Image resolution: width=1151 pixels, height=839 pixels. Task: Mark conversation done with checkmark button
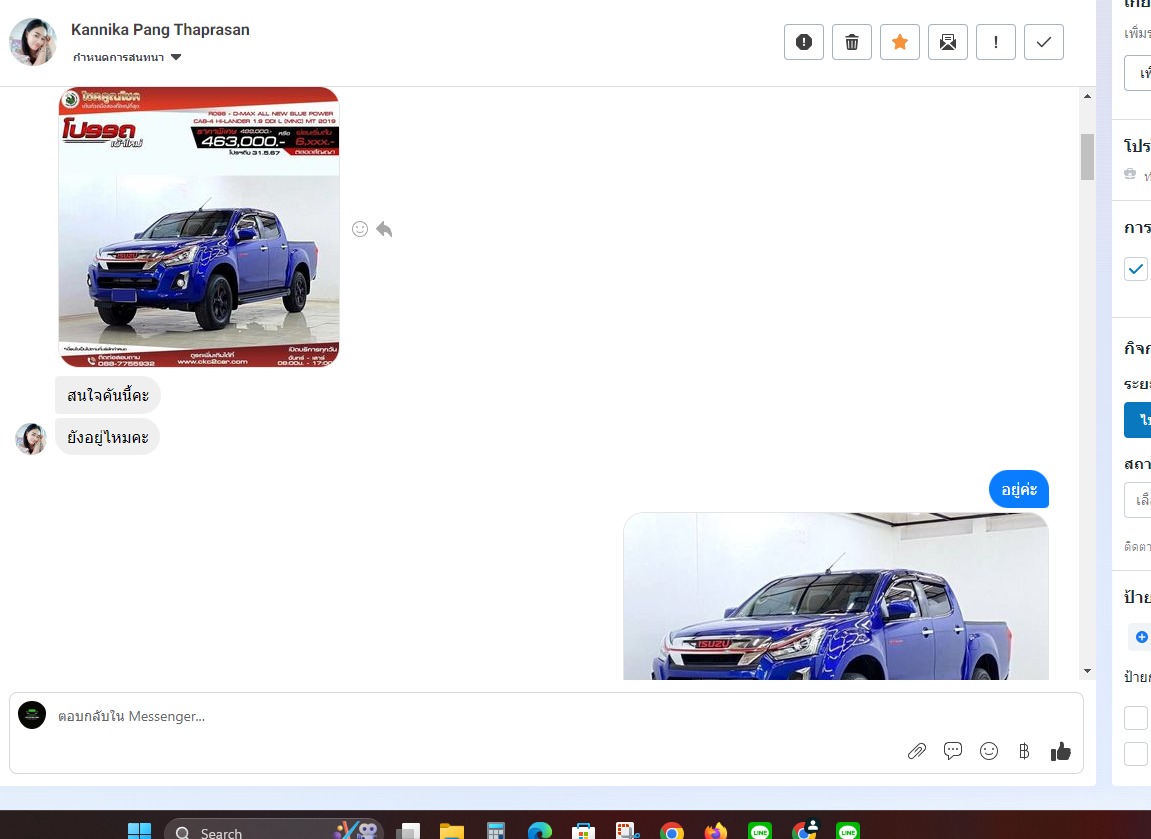tap(1044, 42)
